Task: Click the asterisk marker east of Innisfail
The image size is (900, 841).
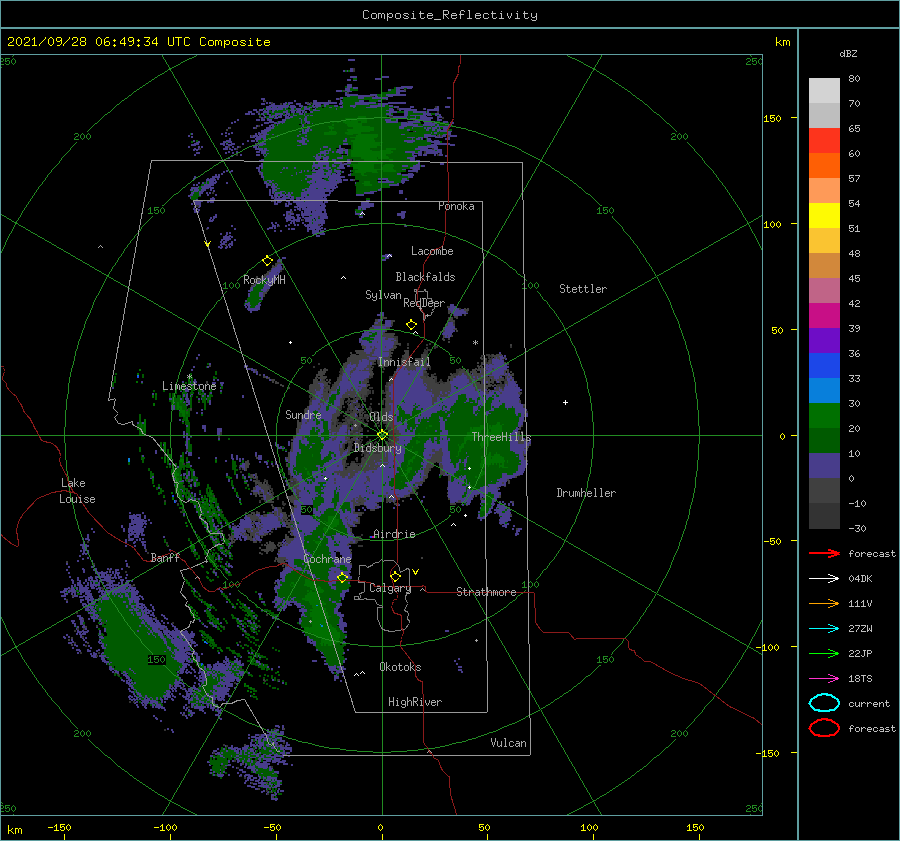Action: click(x=475, y=343)
